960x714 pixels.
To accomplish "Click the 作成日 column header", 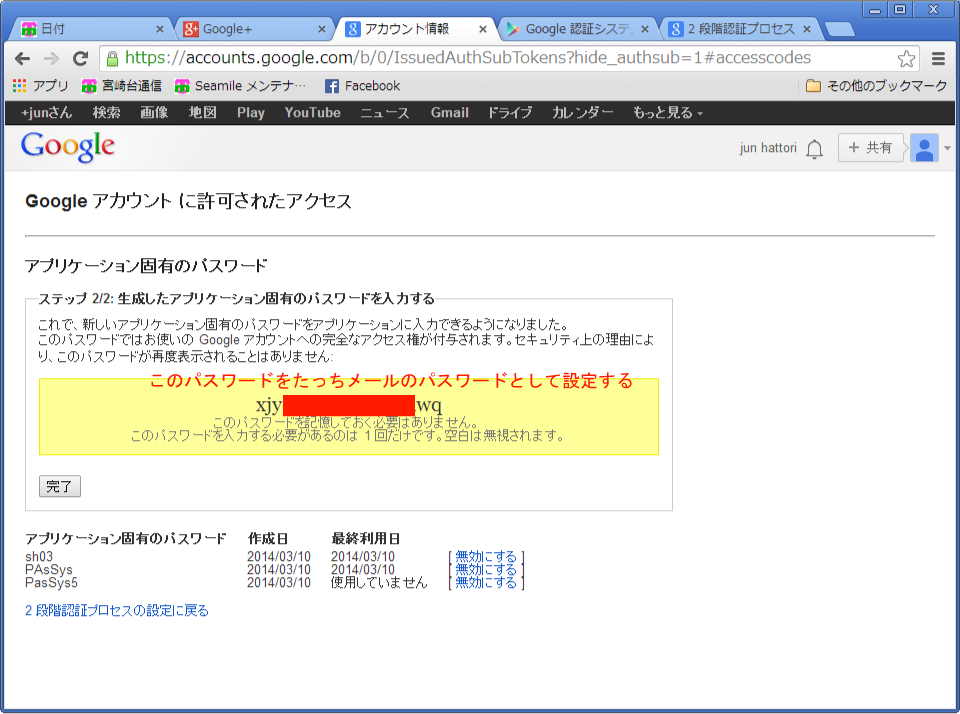I will tap(268, 538).
